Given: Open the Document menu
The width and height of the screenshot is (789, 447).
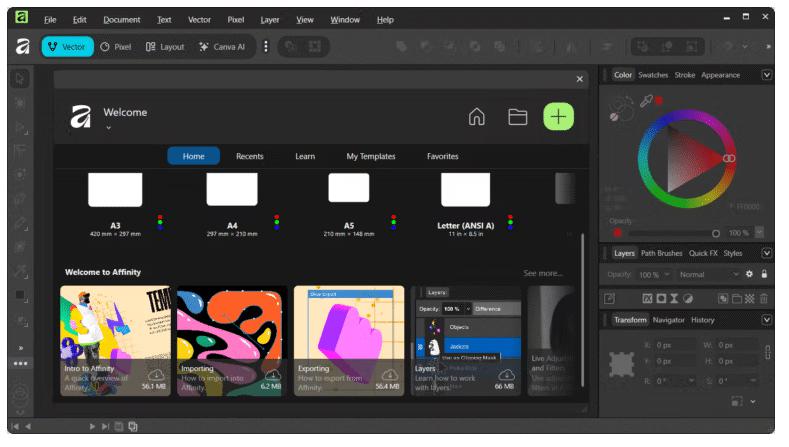Looking at the screenshot, I should coord(121,20).
